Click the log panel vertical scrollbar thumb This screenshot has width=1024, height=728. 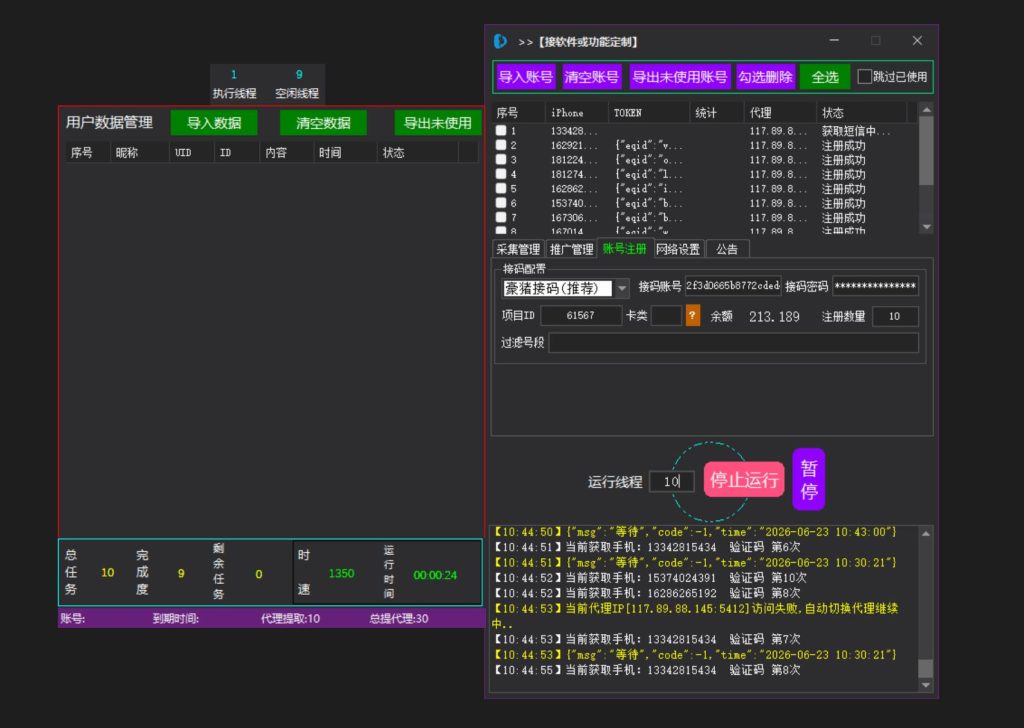[x=925, y=668]
